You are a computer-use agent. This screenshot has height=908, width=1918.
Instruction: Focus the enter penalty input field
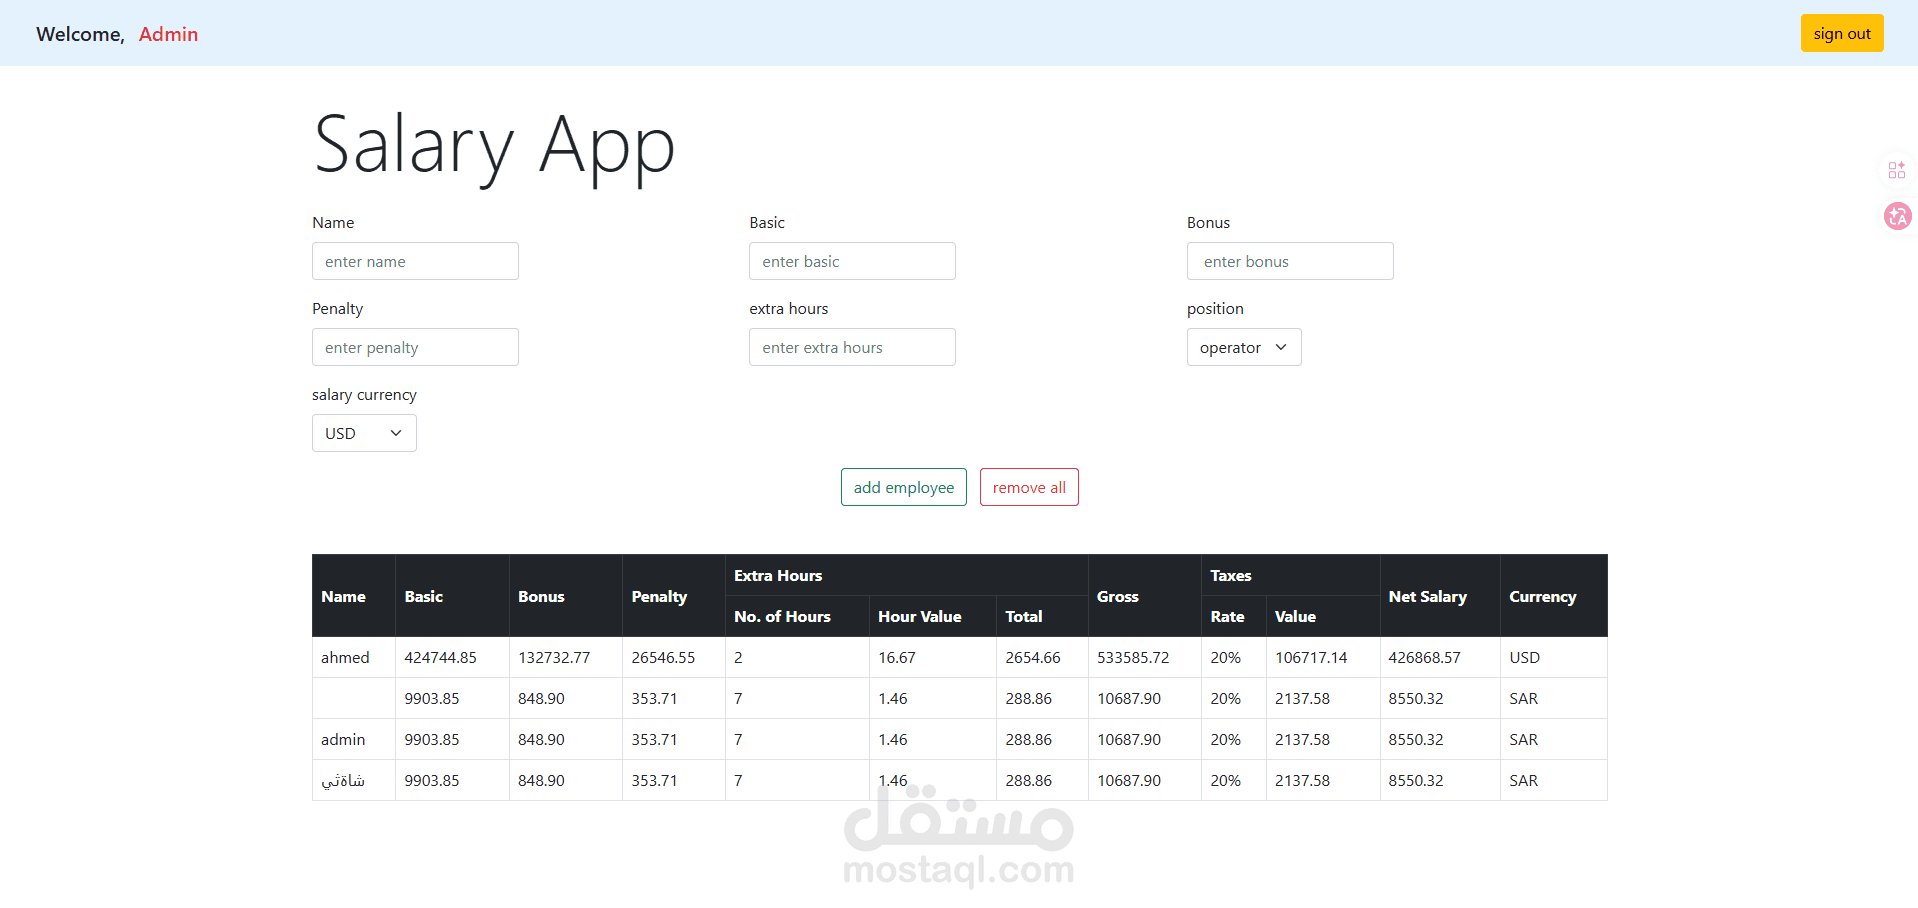click(415, 347)
